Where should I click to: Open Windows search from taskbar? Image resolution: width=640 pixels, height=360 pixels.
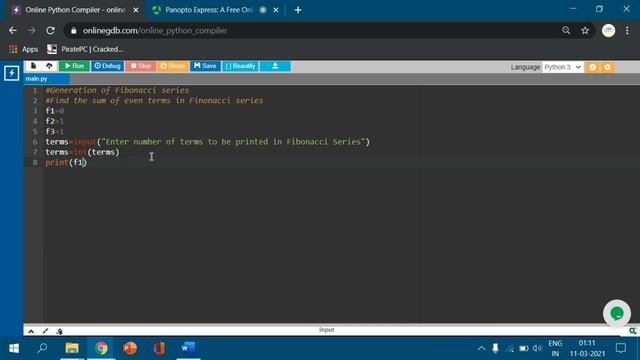tap(42, 348)
